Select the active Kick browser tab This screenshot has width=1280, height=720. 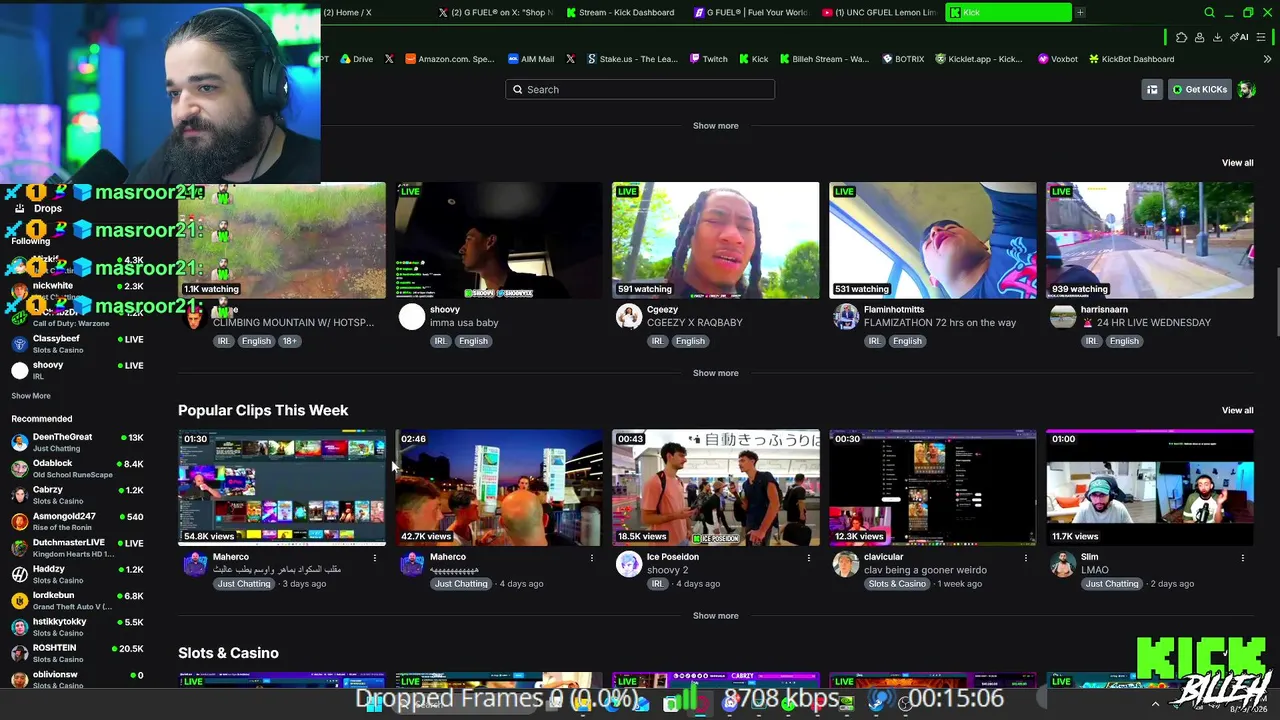(x=1008, y=13)
